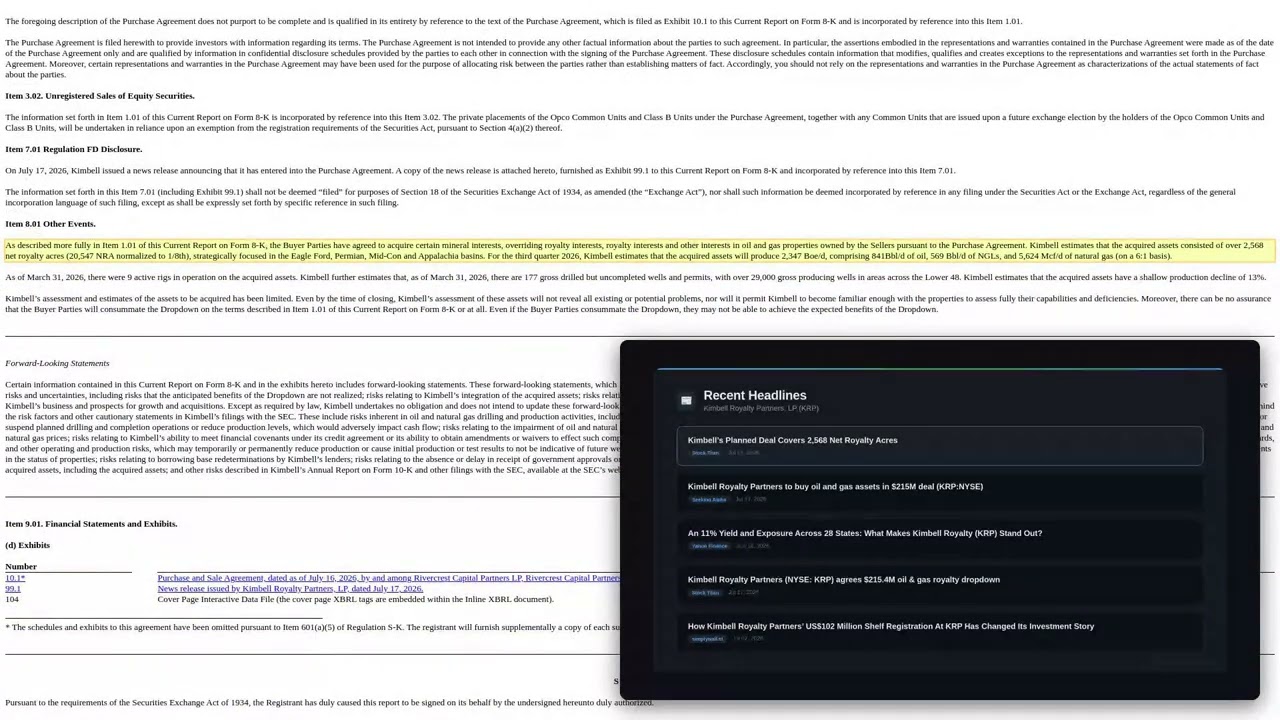
Task: Click the Yahoo Finance source tag
Action: point(710,546)
